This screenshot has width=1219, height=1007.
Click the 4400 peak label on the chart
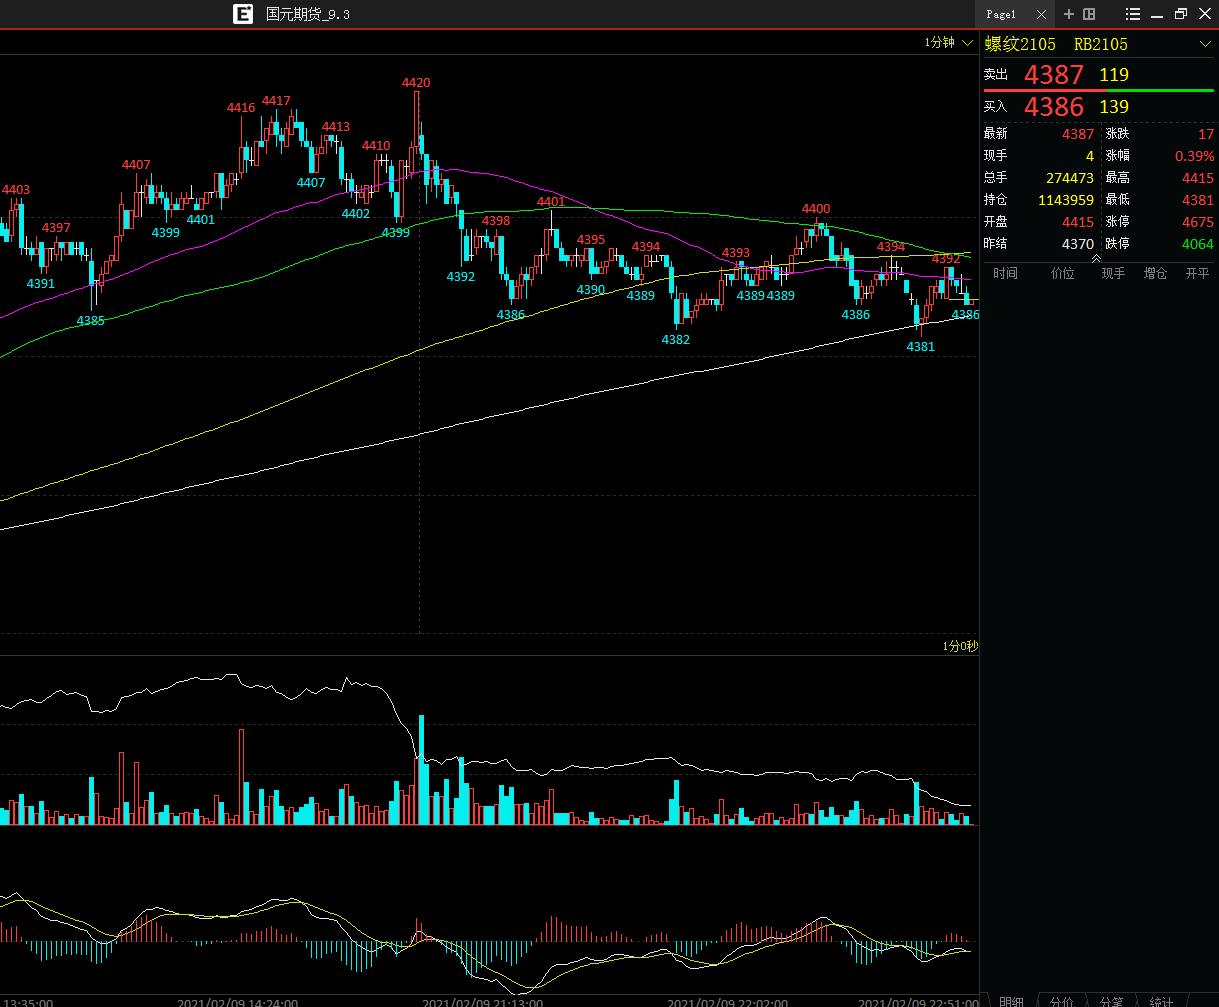point(816,209)
